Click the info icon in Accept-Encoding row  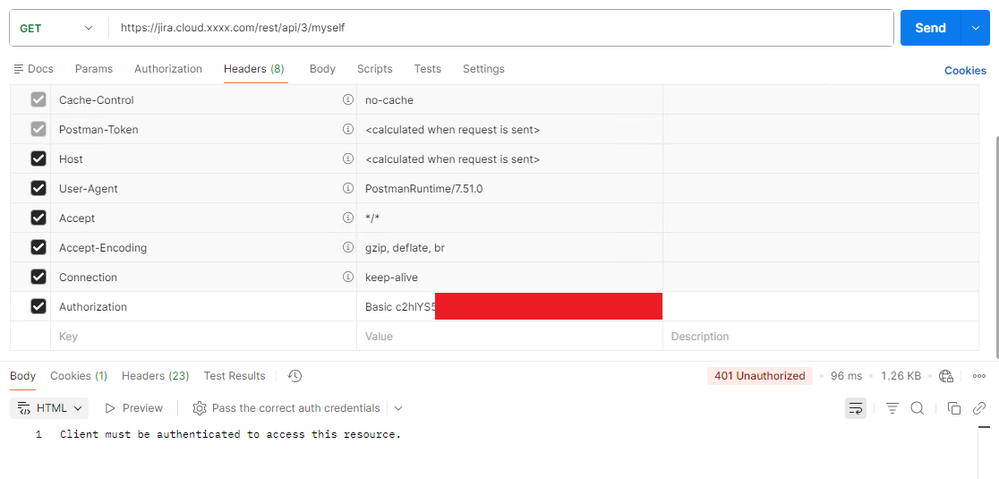348,247
